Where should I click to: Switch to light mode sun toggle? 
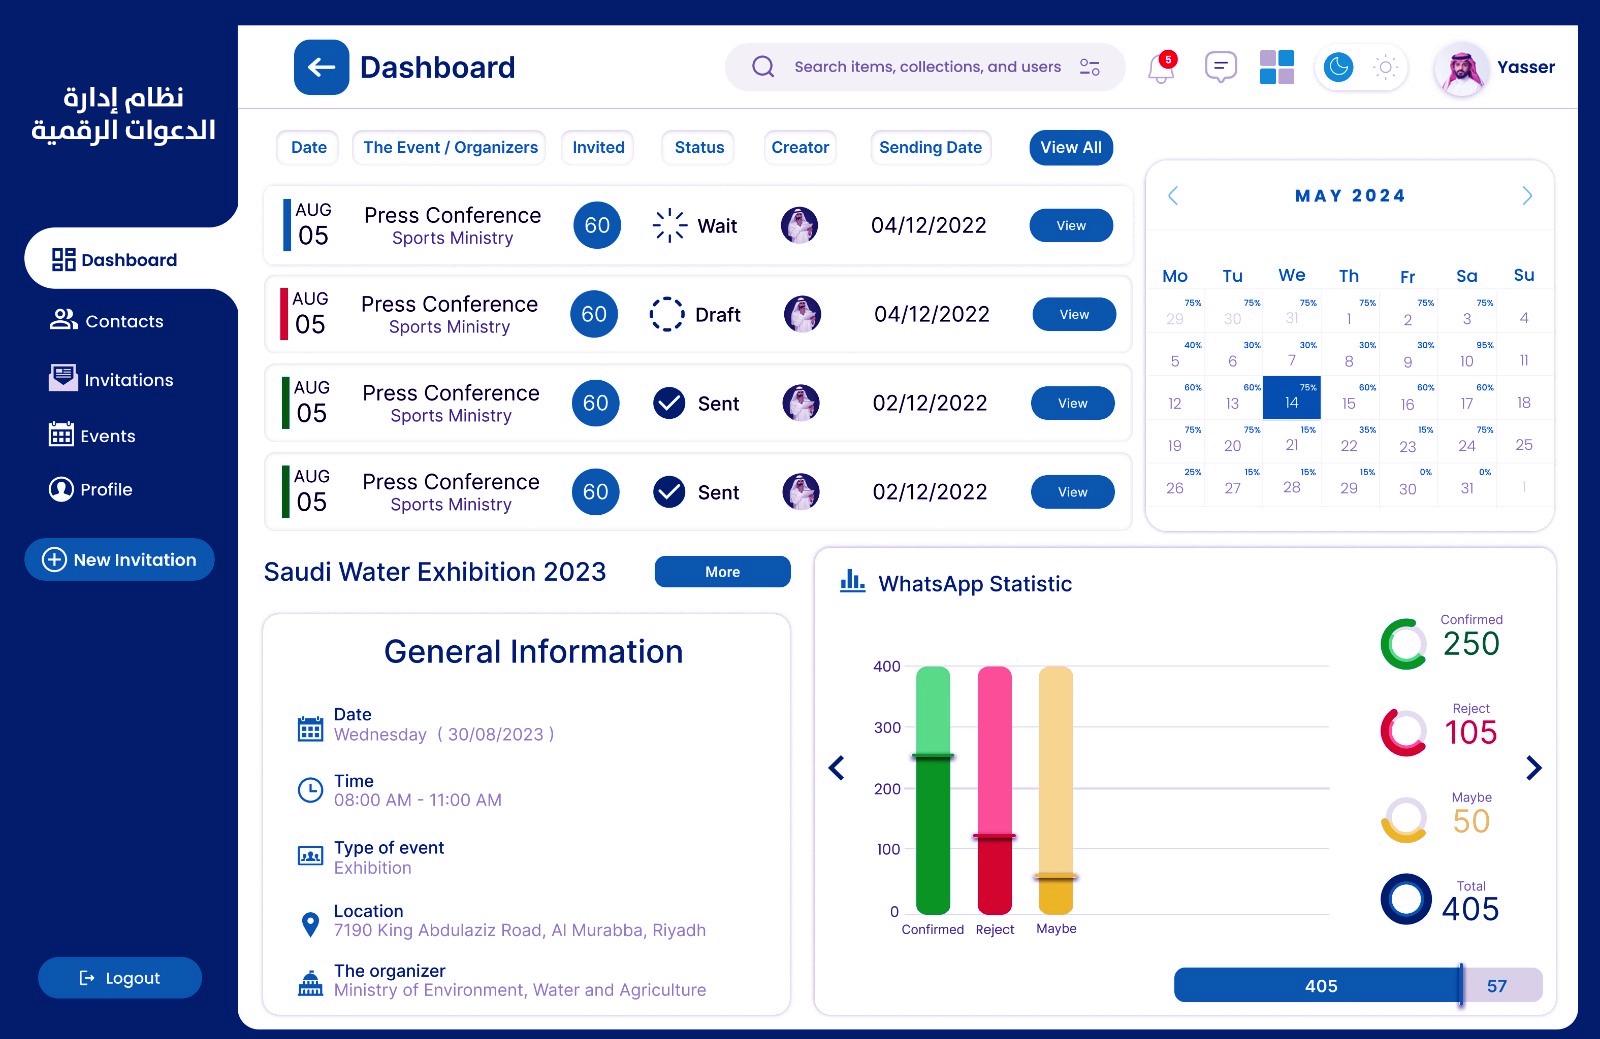tap(1385, 67)
